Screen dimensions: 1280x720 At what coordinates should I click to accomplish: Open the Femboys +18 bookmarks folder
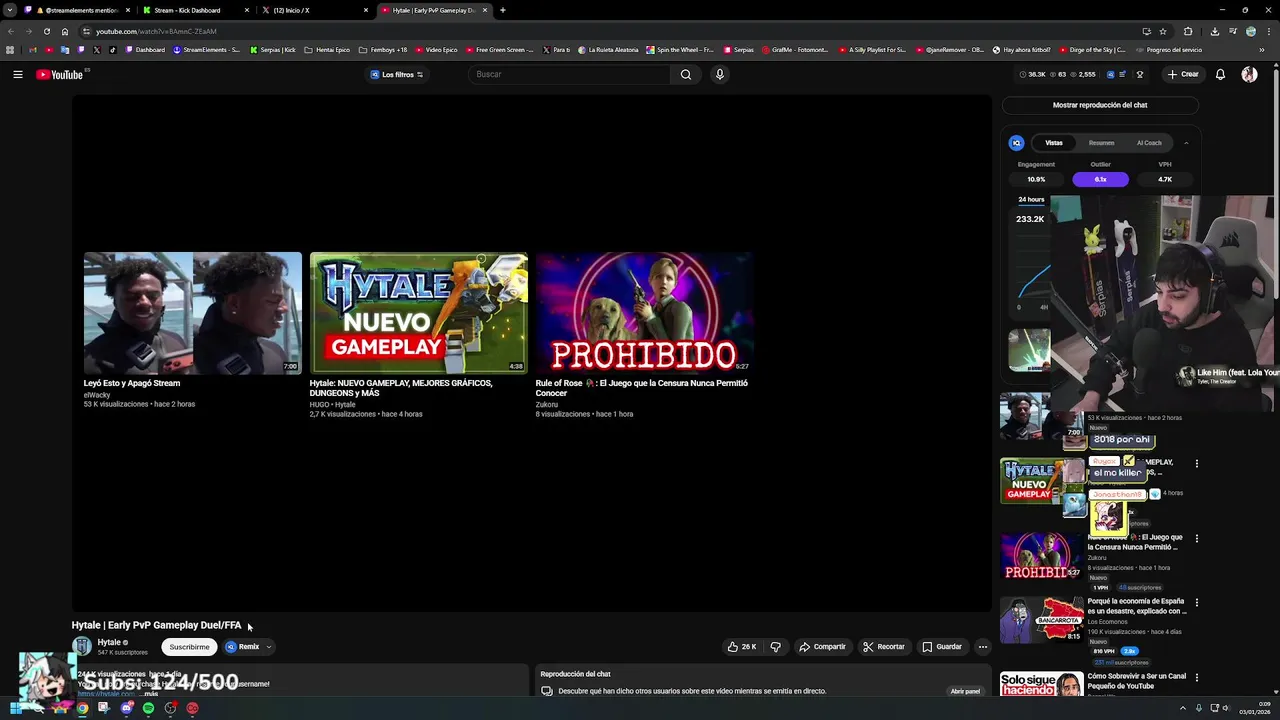click(x=383, y=50)
